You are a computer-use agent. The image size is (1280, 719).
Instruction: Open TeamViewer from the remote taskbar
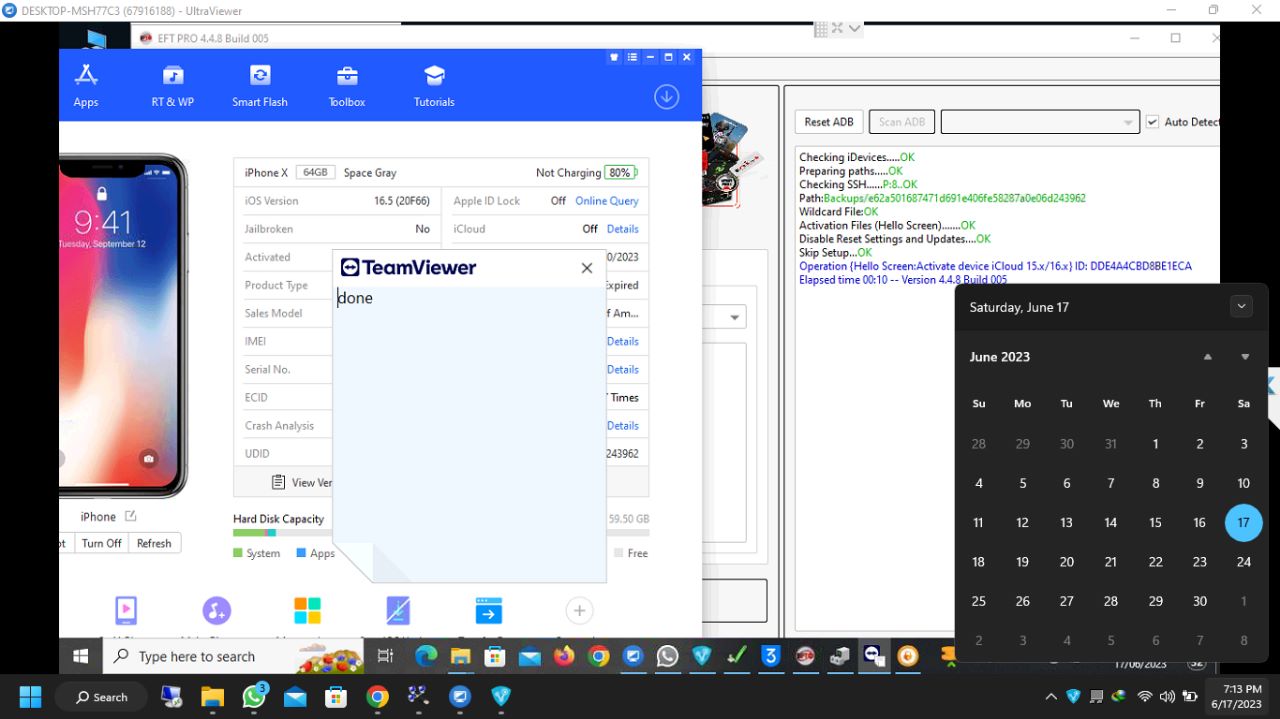click(x=874, y=656)
